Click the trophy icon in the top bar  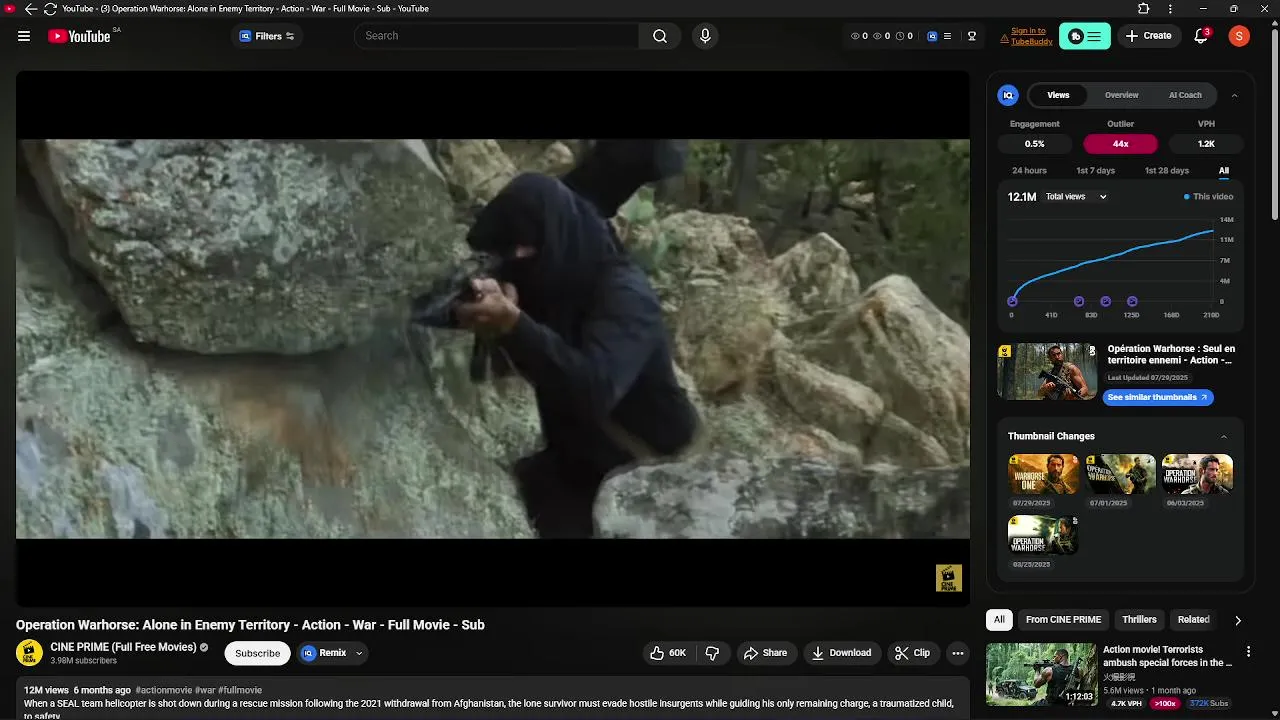(x=972, y=36)
